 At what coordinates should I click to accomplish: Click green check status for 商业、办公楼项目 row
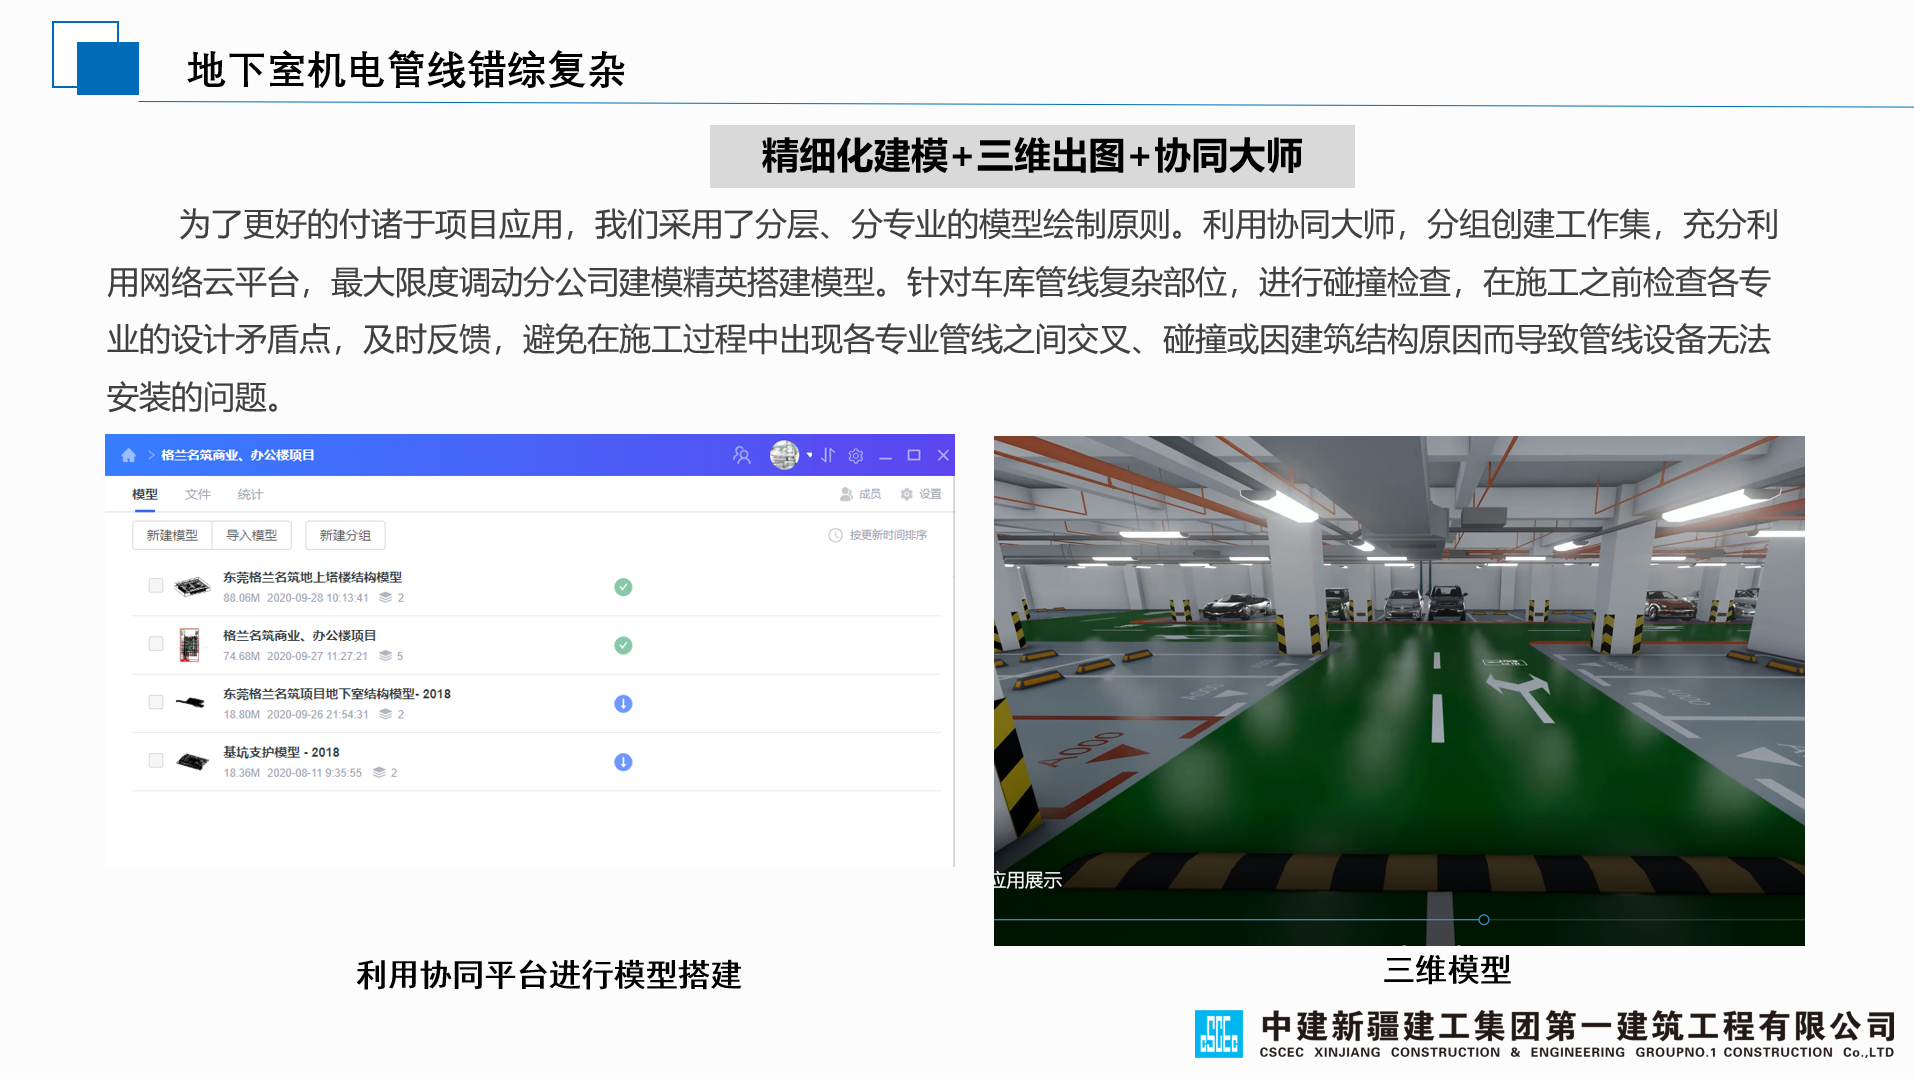point(623,645)
